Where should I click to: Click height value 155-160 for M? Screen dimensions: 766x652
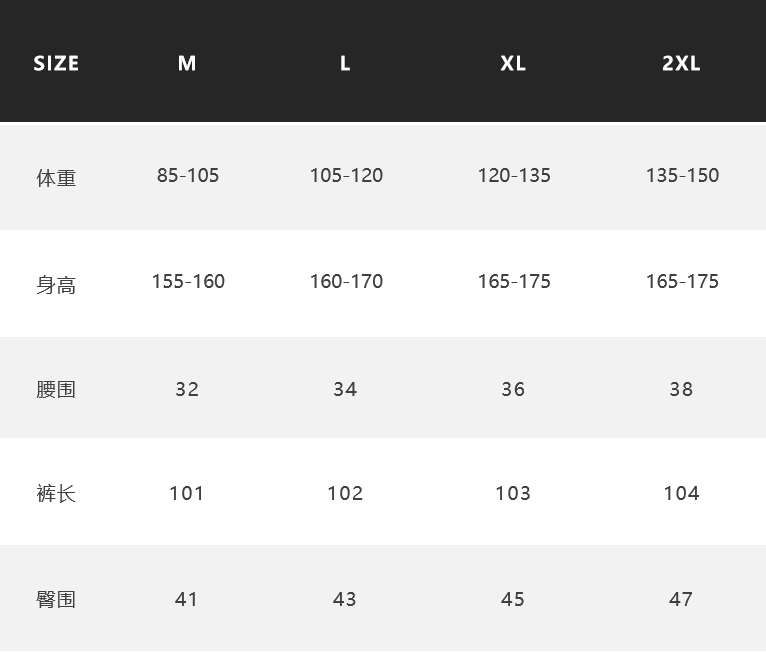click(x=188, y=281)
